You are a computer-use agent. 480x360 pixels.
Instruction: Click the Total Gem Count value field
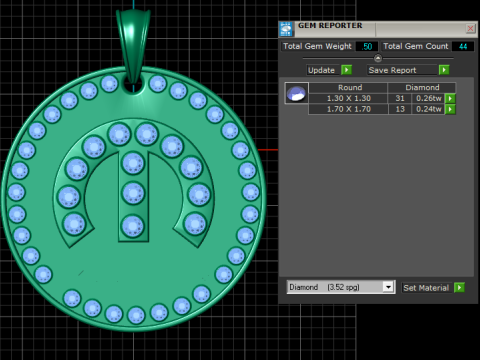[463, 46]
